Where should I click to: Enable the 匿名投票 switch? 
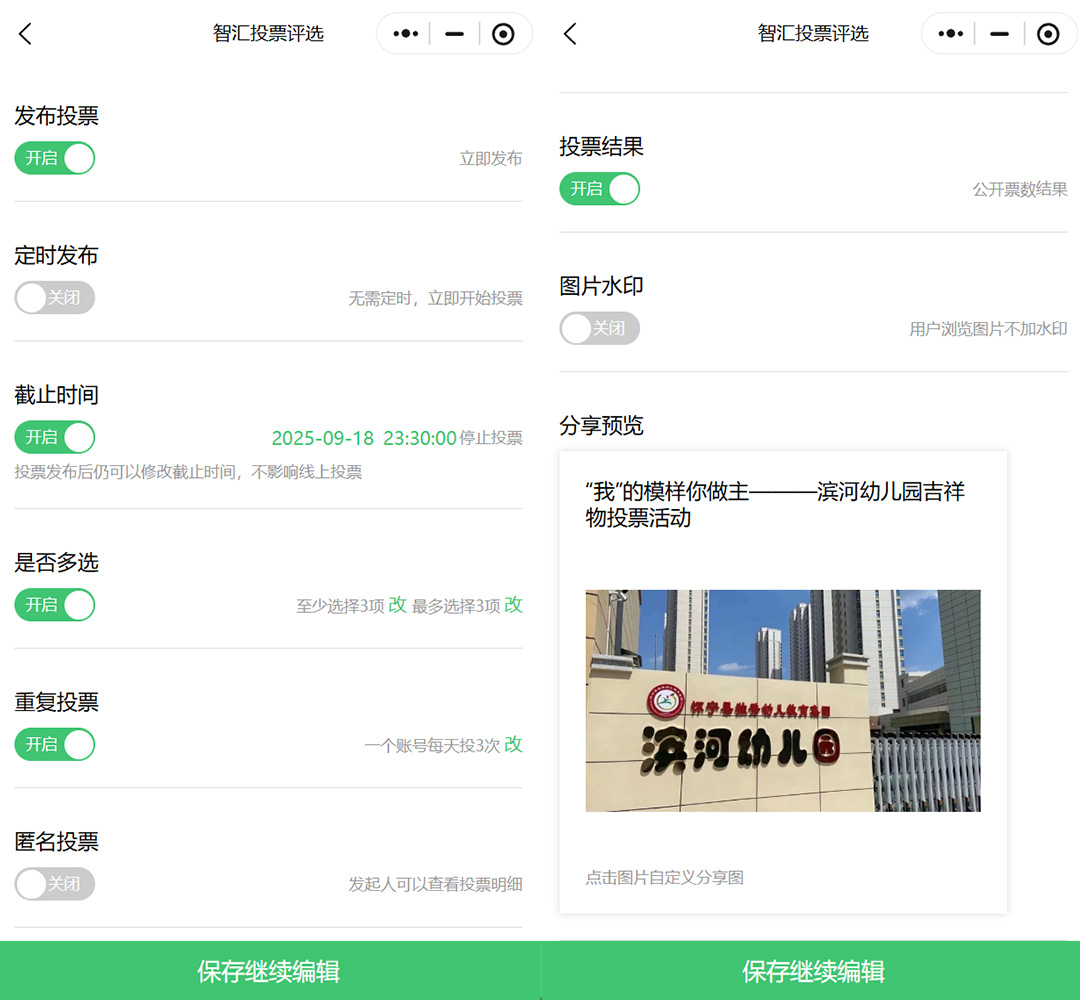[55, 884]
